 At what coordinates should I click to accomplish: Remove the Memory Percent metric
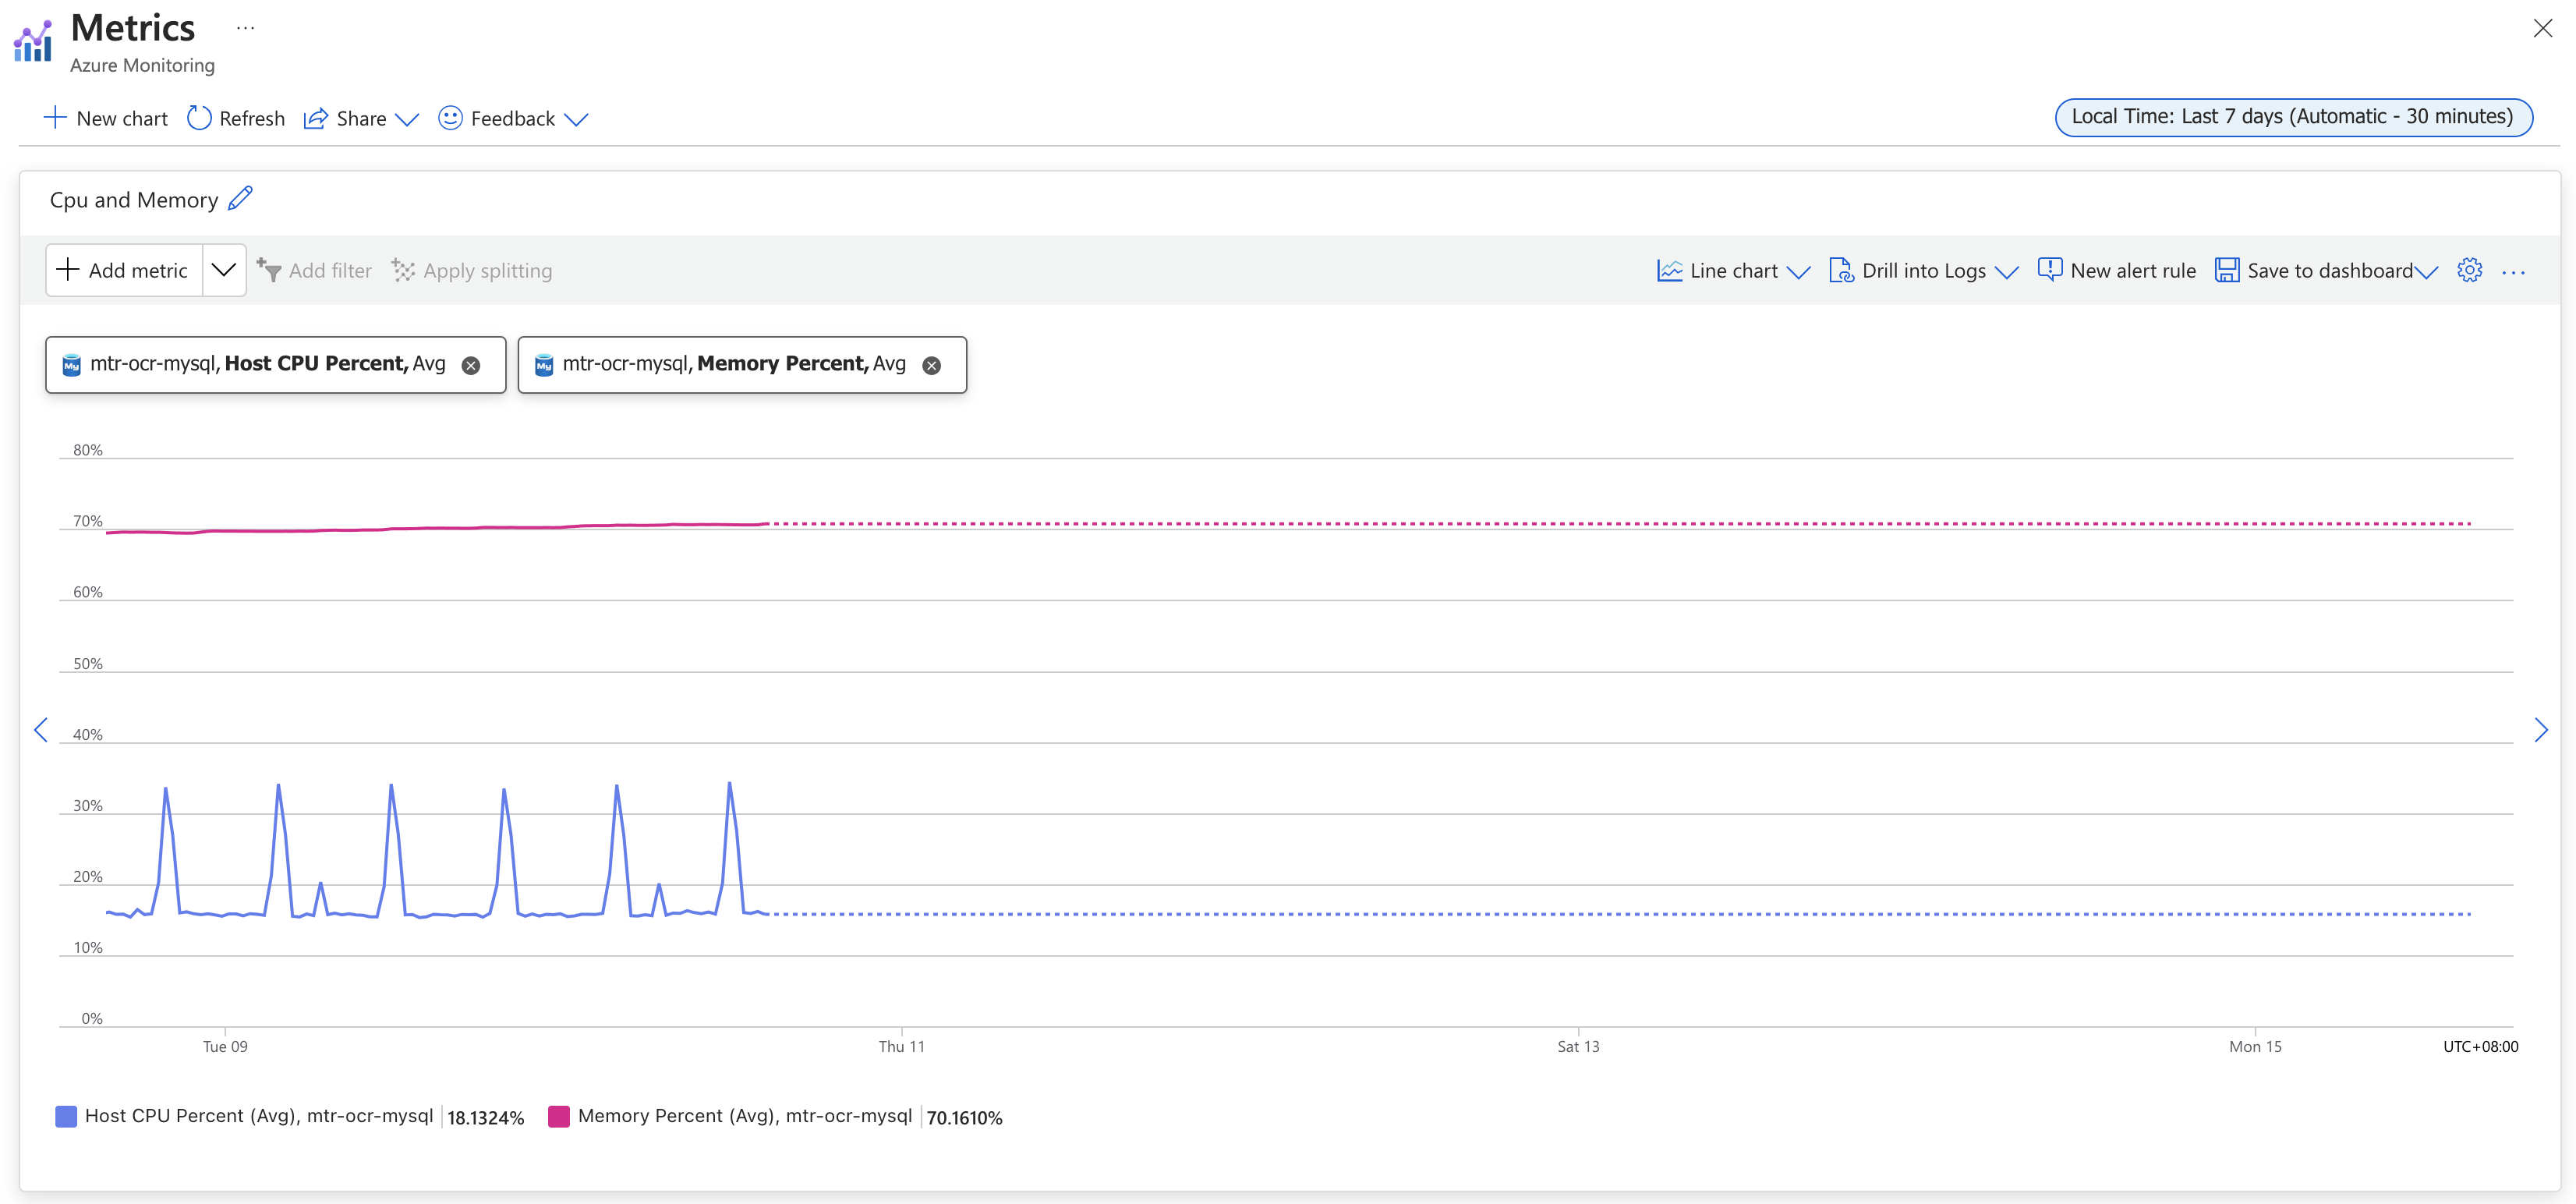click(931, 364)
